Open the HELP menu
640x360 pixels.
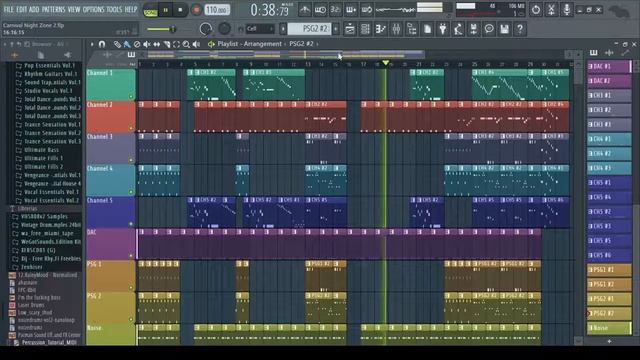[131, 9]
